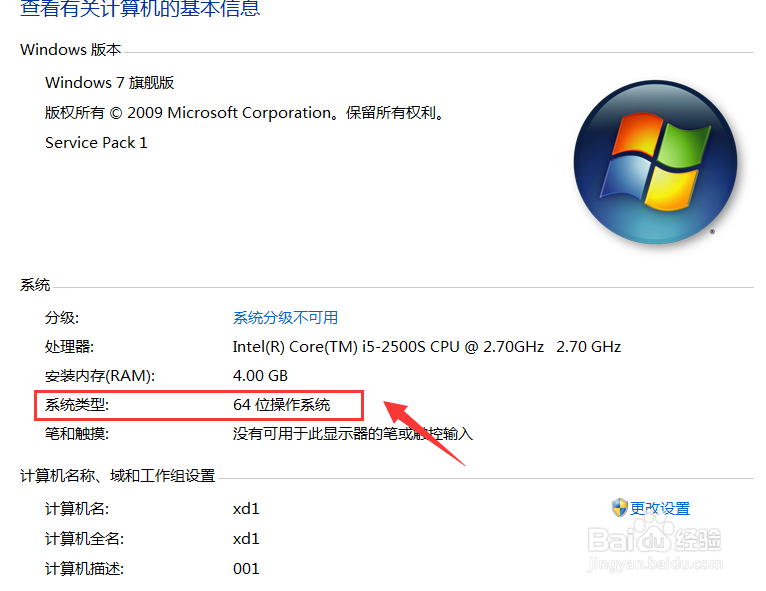
Task: Click the 4.00 GB installed memory value
Action: tap(260, 376)
